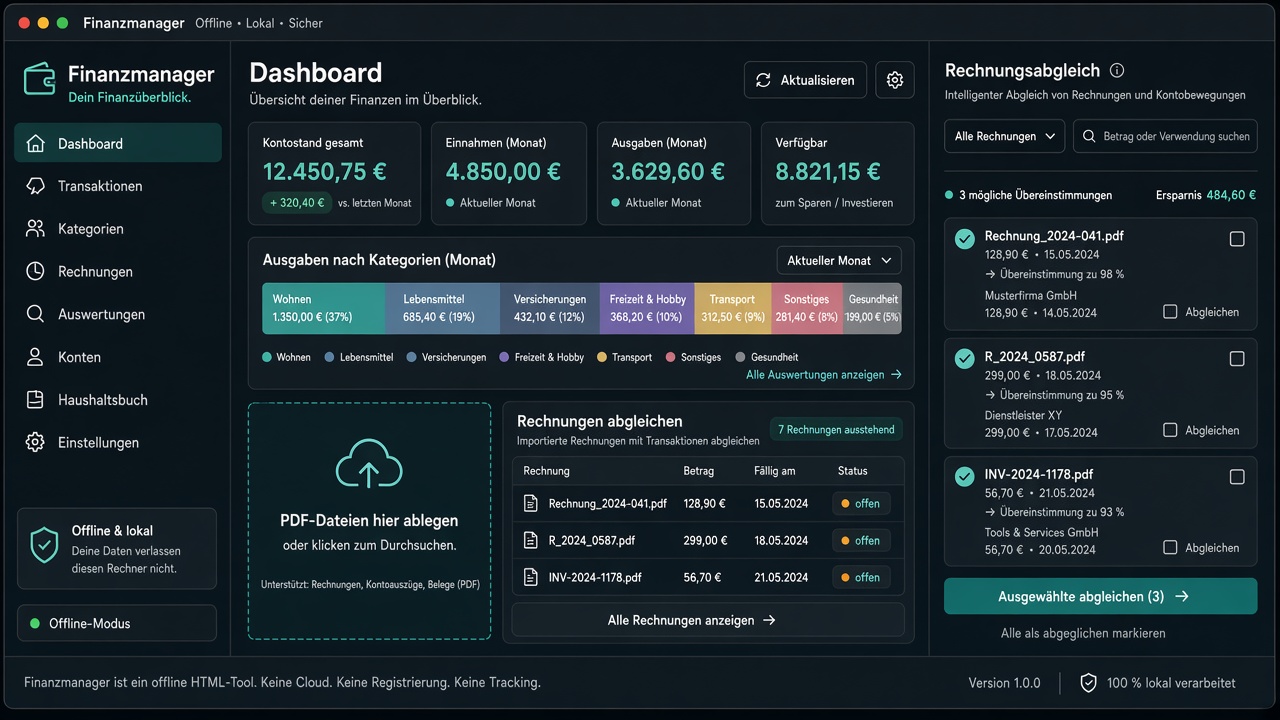Switch to Auswertungen page
This screenshot has height=720, width=1280.
click(118, 314)
